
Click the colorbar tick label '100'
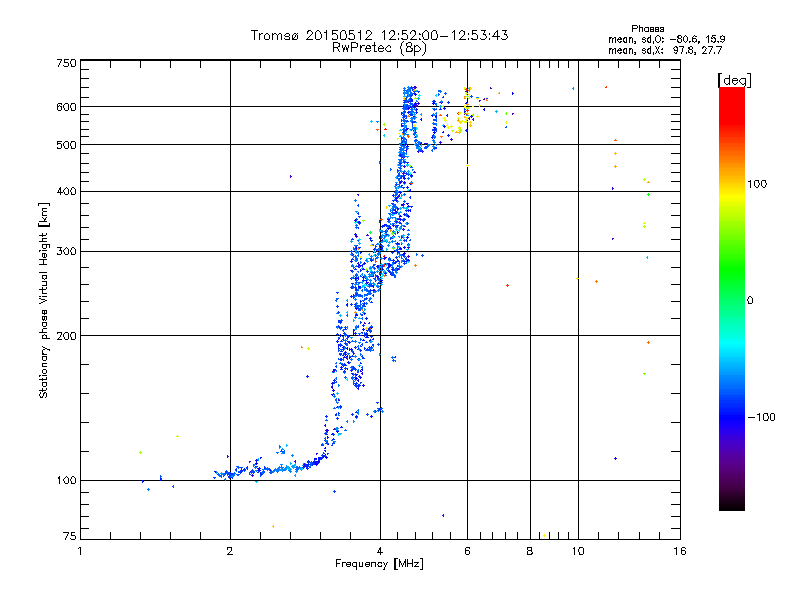[757, 184]
